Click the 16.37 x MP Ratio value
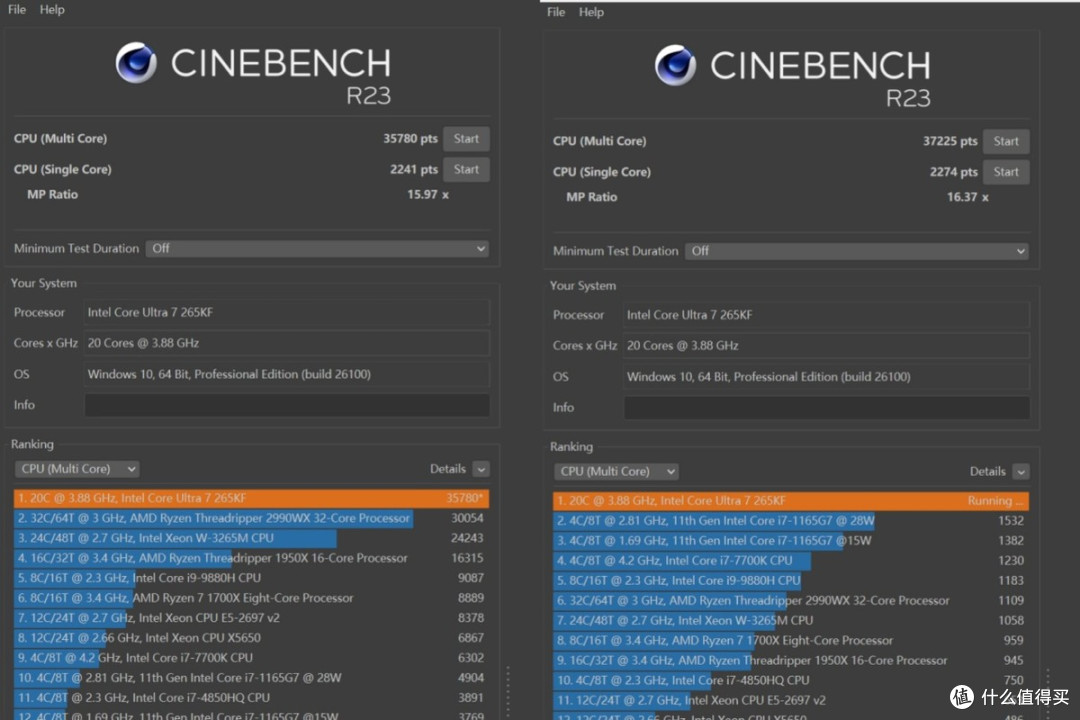The image size is (1080, 720). [x=967, y=198]
